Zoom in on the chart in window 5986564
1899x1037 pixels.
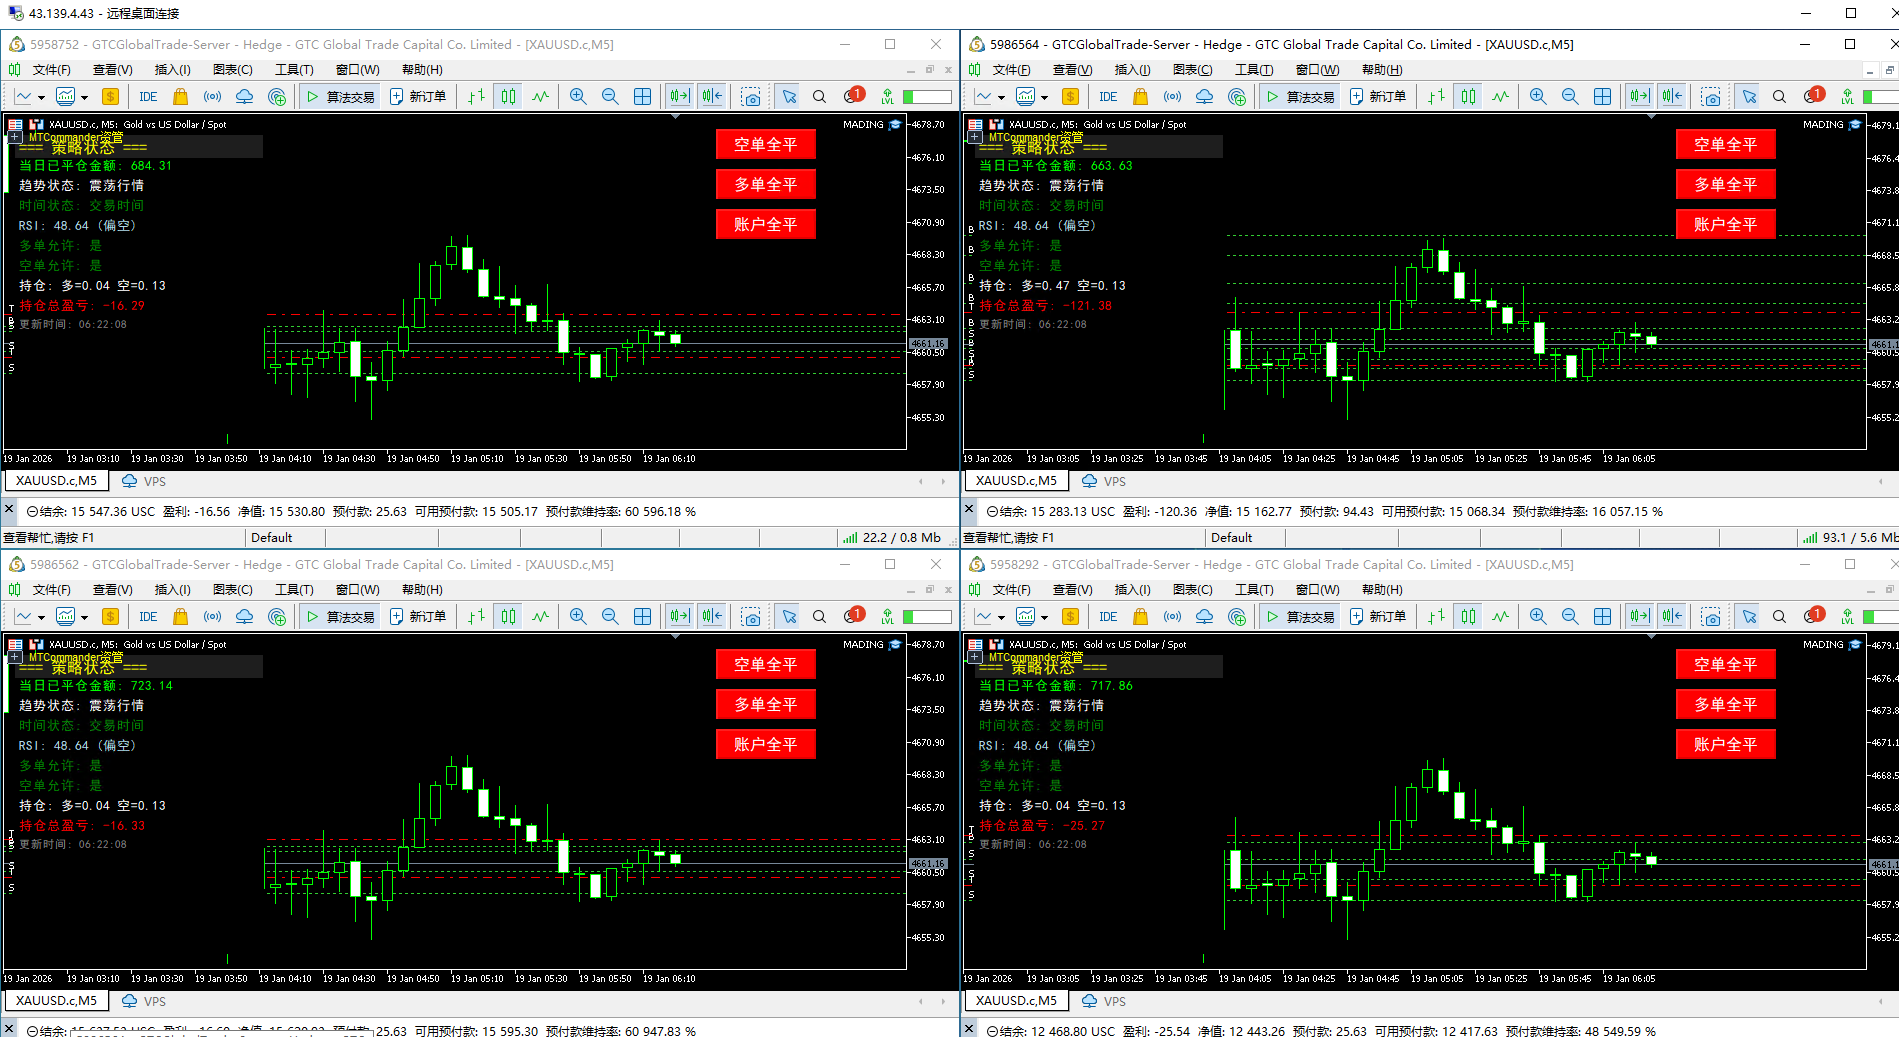(1538, 97)
